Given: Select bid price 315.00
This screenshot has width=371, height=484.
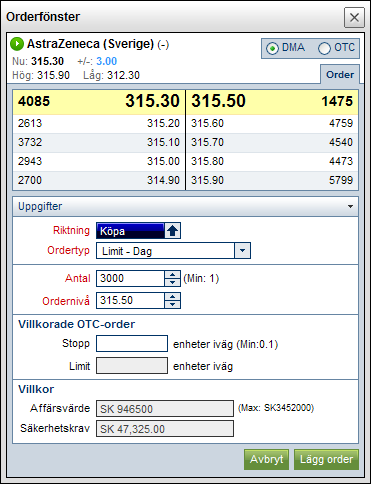Looking at the screenshot, I should pyautogui.click(x=163, y=161).
